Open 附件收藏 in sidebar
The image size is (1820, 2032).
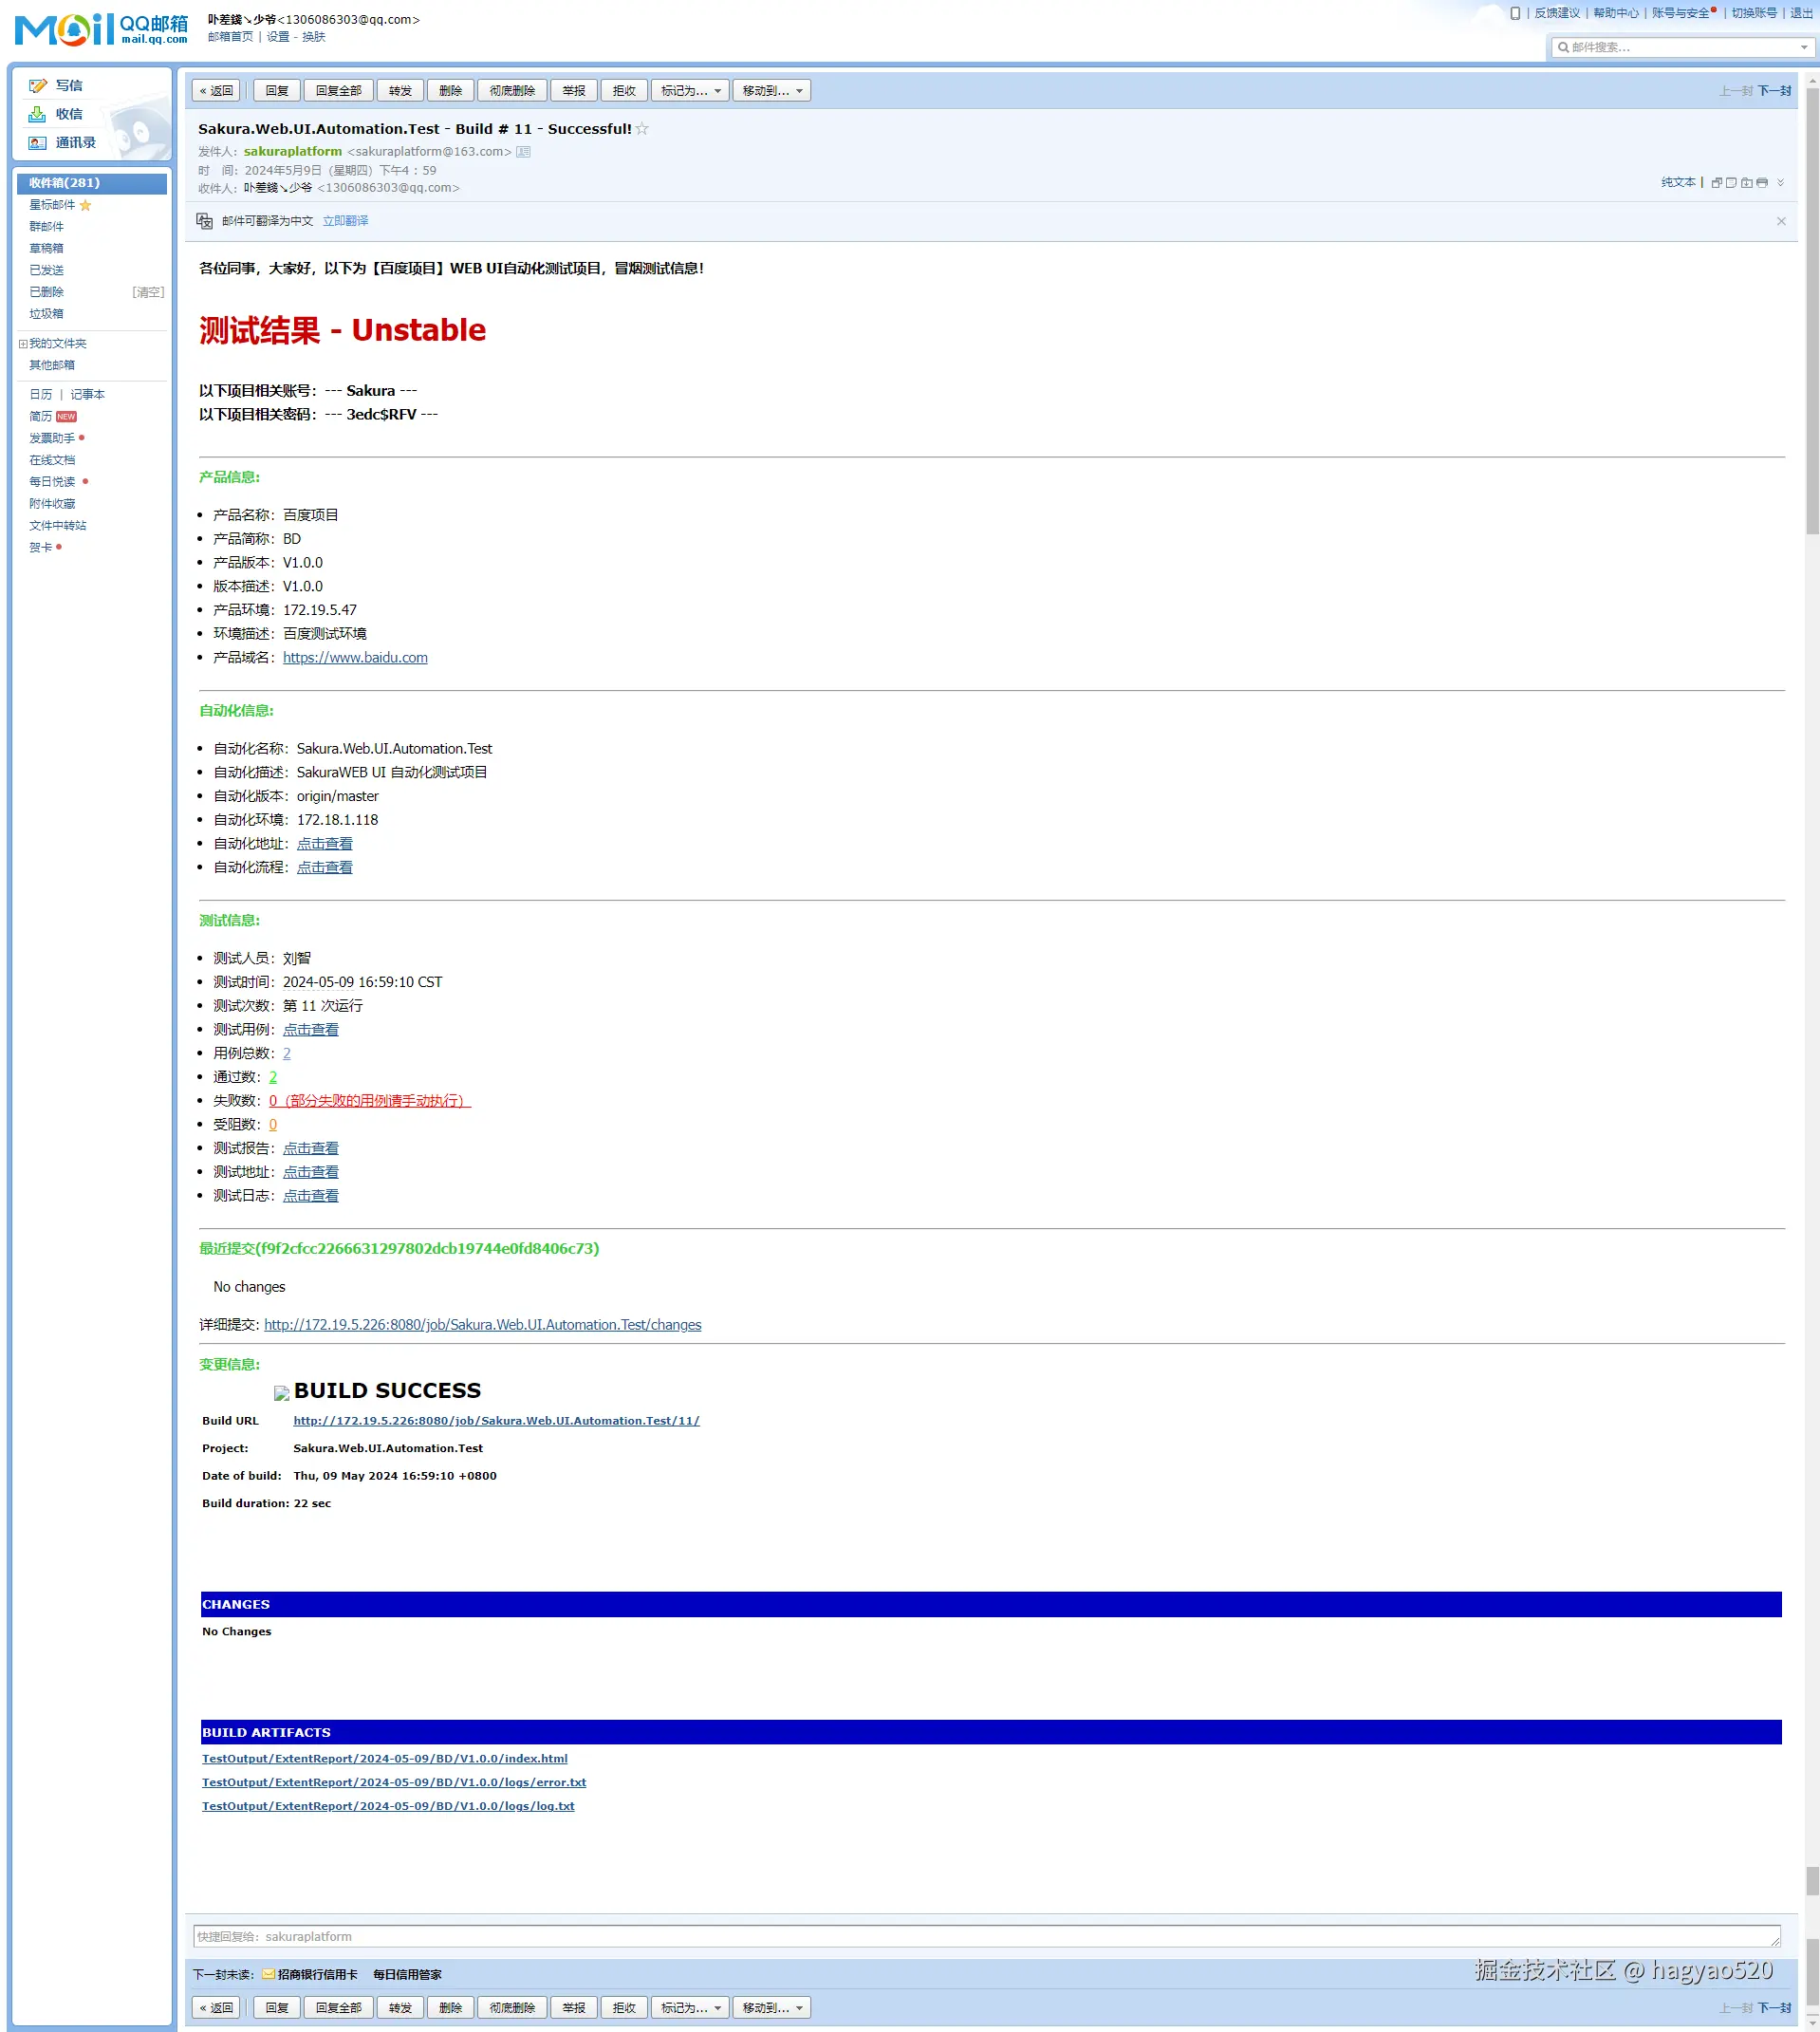52,504
